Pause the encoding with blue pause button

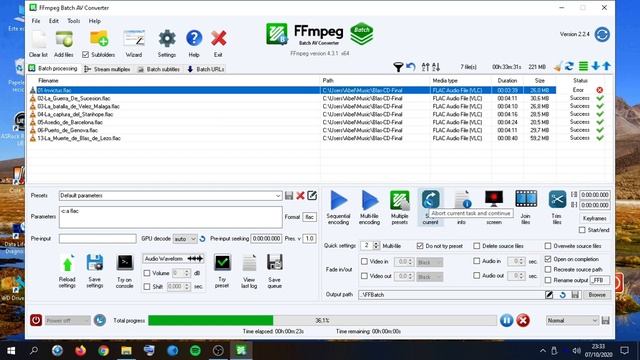click(x=507, y=320)
